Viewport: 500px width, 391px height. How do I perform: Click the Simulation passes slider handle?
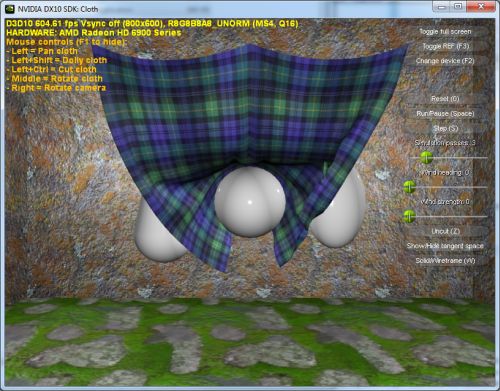click(426, 157)
